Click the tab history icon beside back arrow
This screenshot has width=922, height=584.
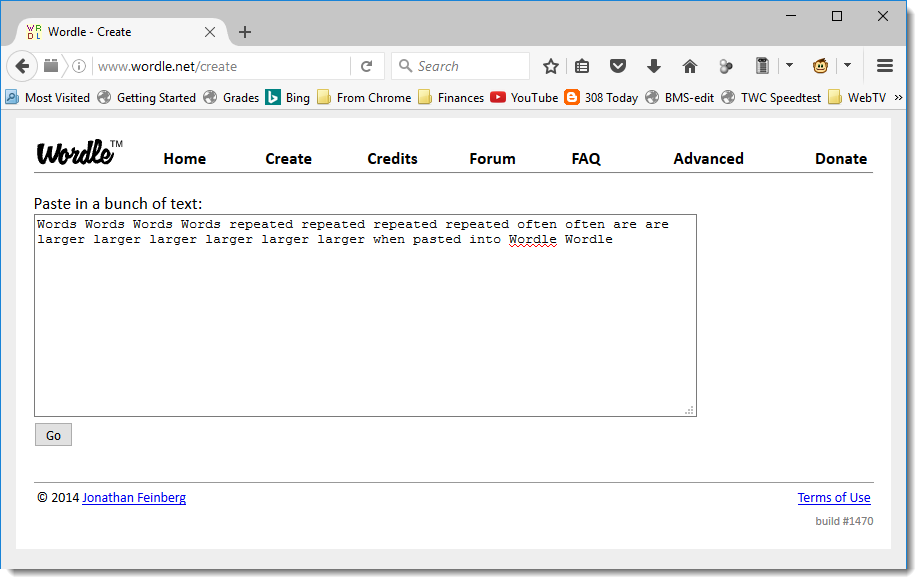pos(51,66)
